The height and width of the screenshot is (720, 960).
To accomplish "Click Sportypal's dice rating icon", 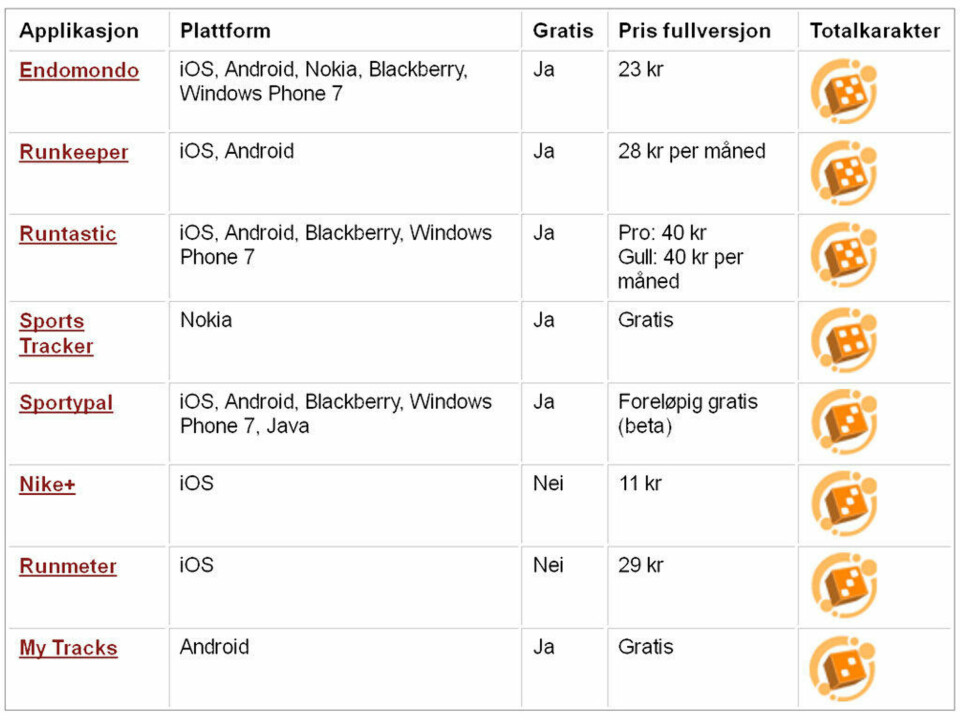I will point(844,422).
